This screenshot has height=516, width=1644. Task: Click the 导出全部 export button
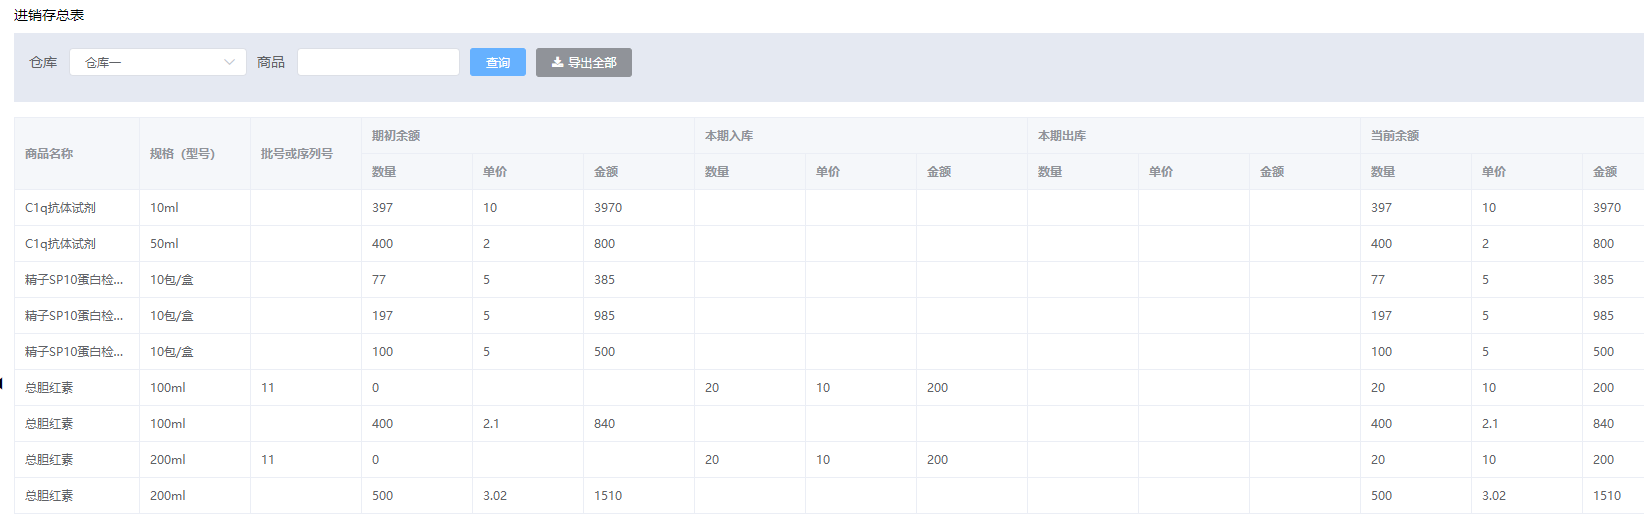point(583,62)
